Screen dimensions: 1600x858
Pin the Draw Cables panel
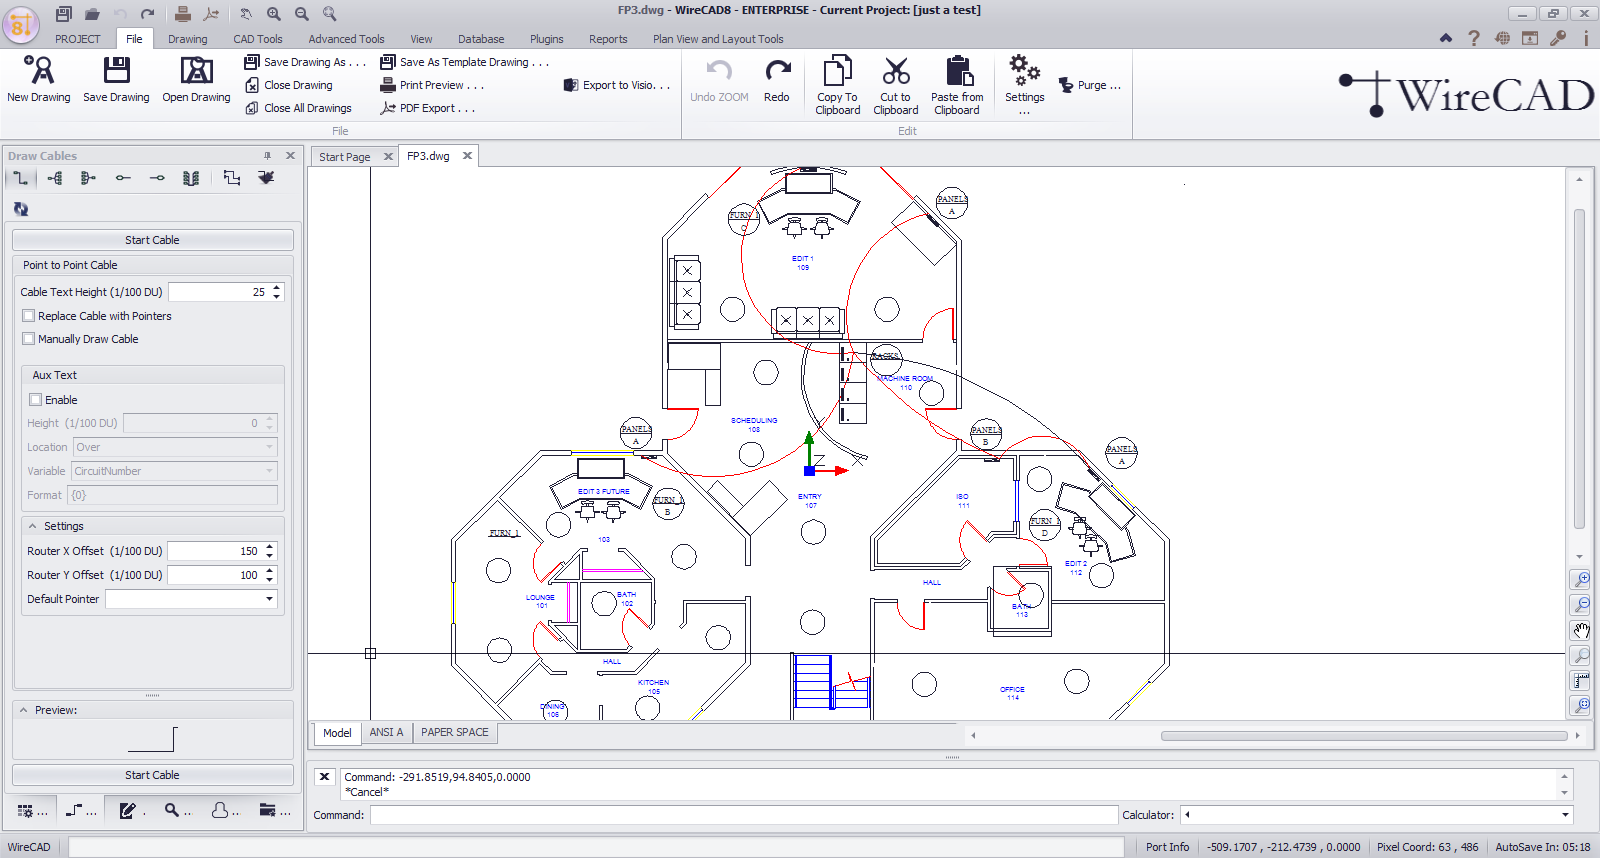[267, 155]
